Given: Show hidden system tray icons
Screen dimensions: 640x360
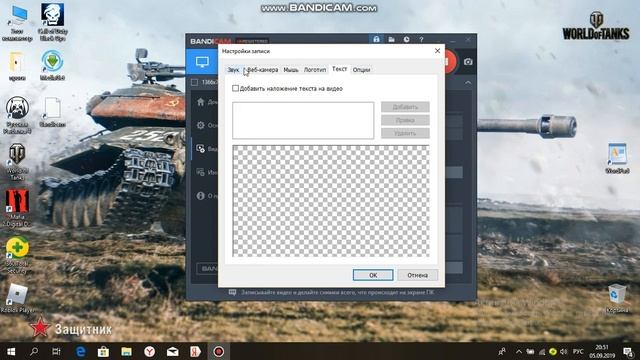Looking at the screenshot, I should [518, 351].
